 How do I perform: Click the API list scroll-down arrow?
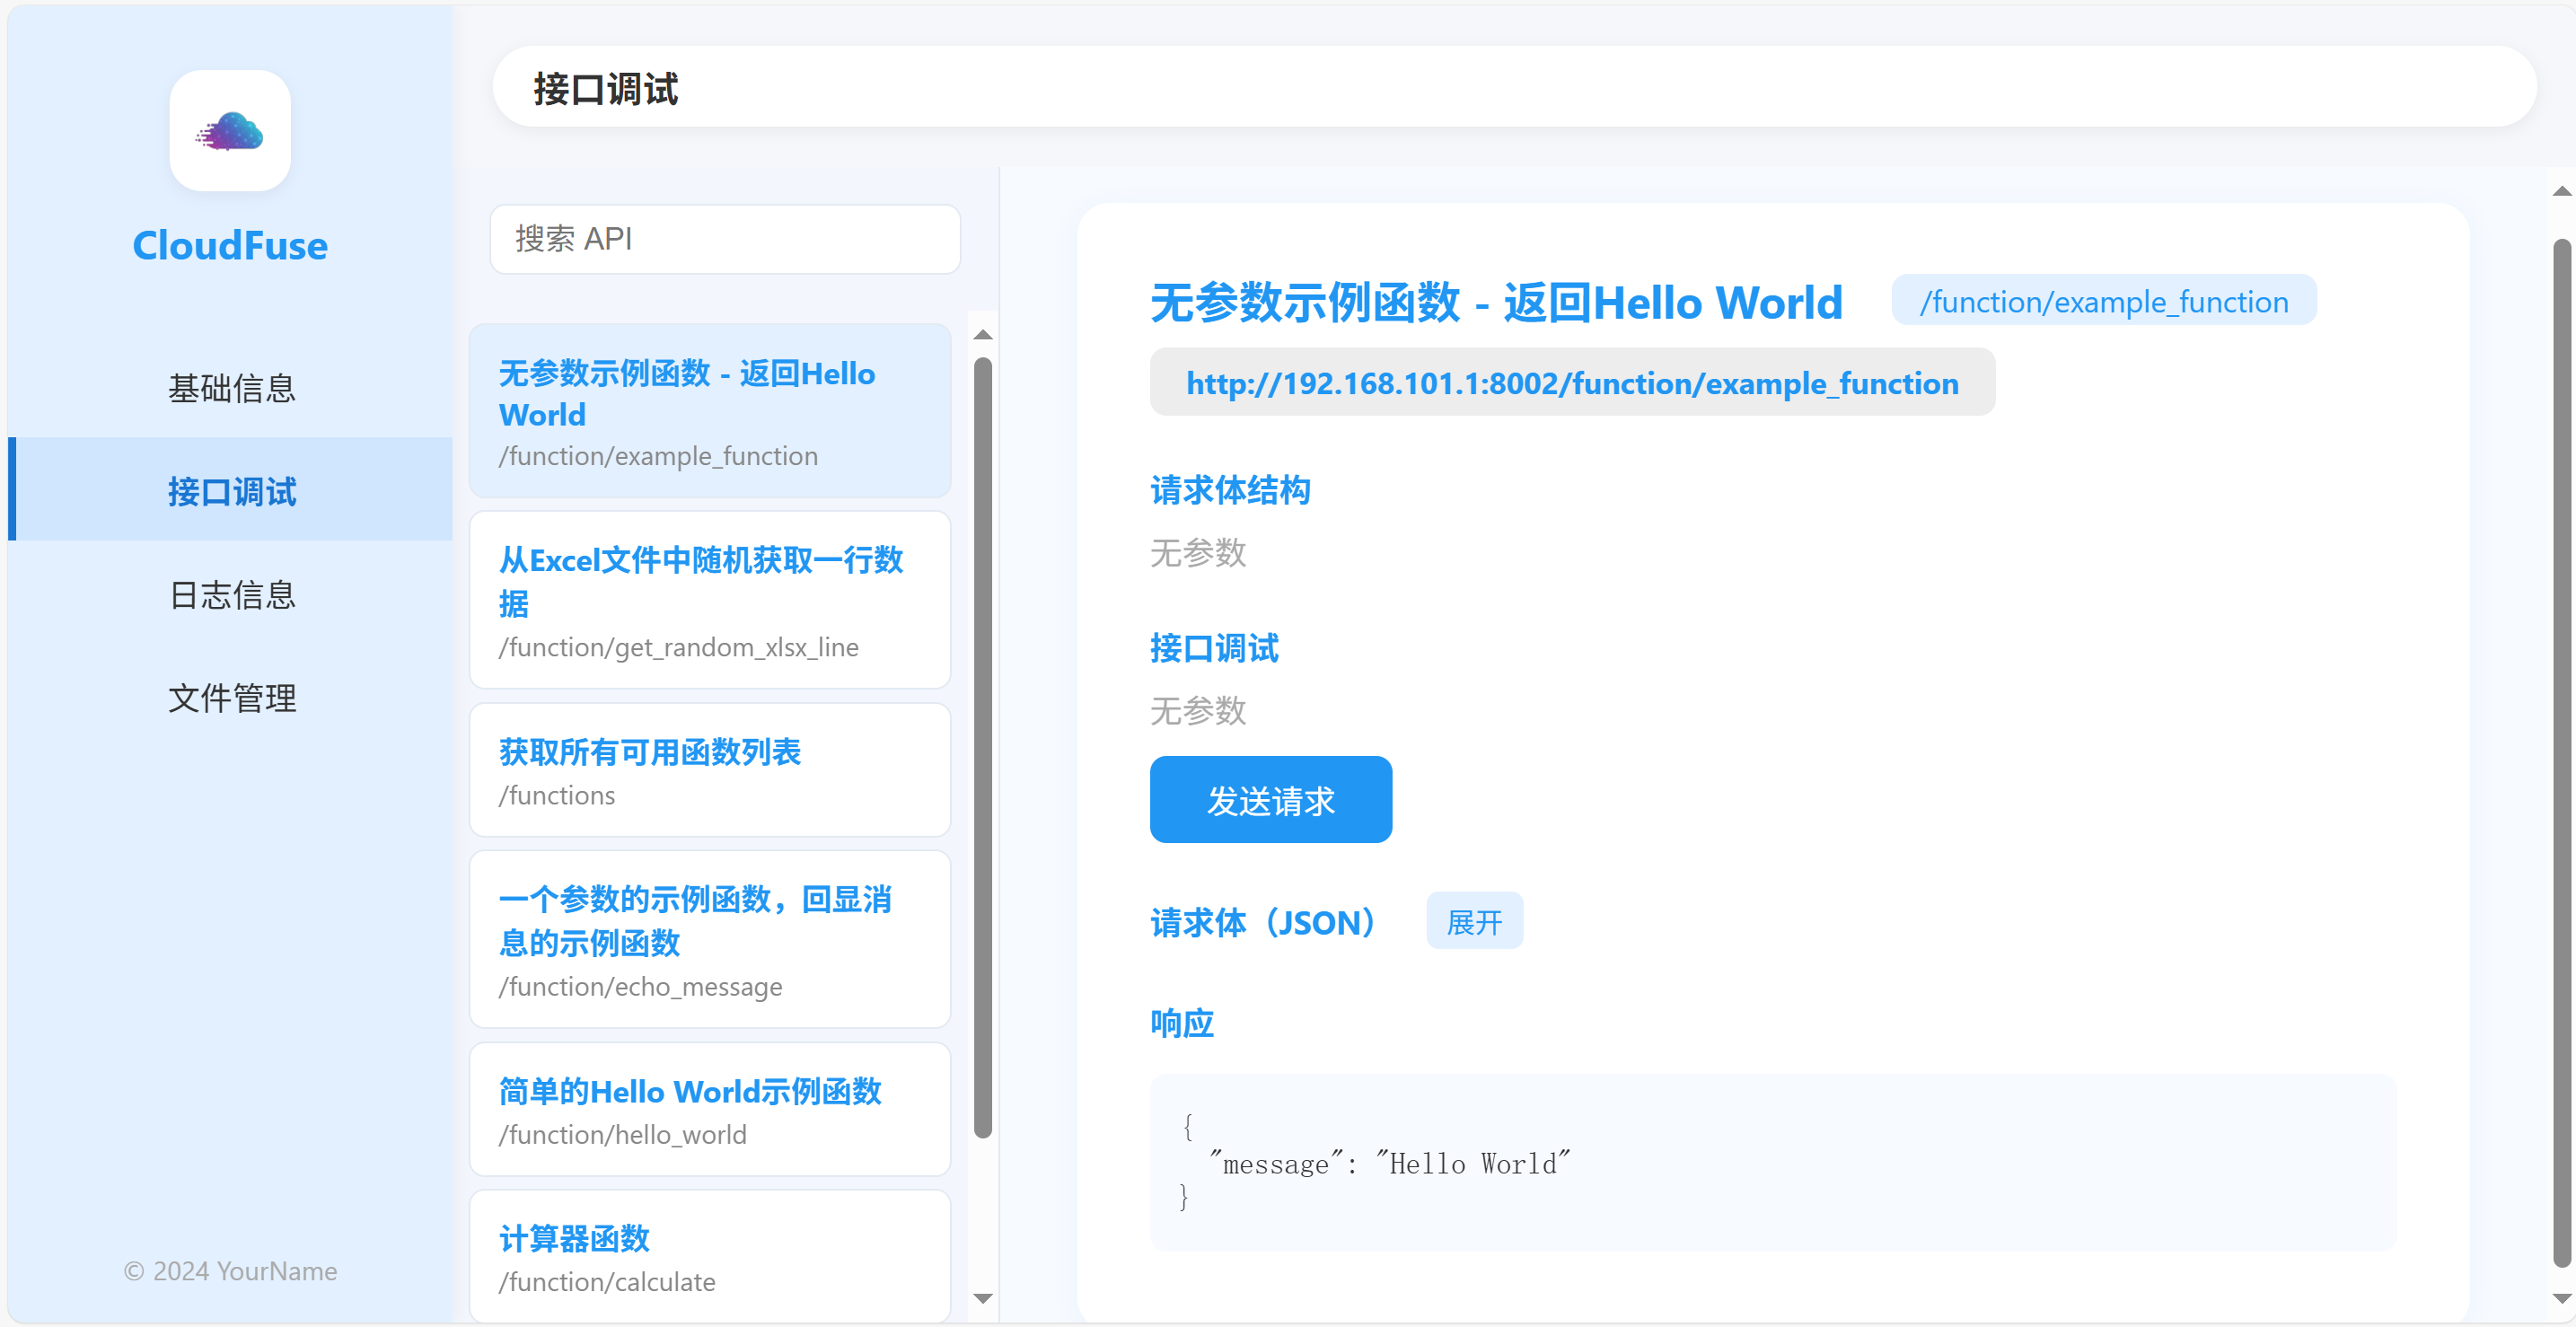tap(983, 1299)
